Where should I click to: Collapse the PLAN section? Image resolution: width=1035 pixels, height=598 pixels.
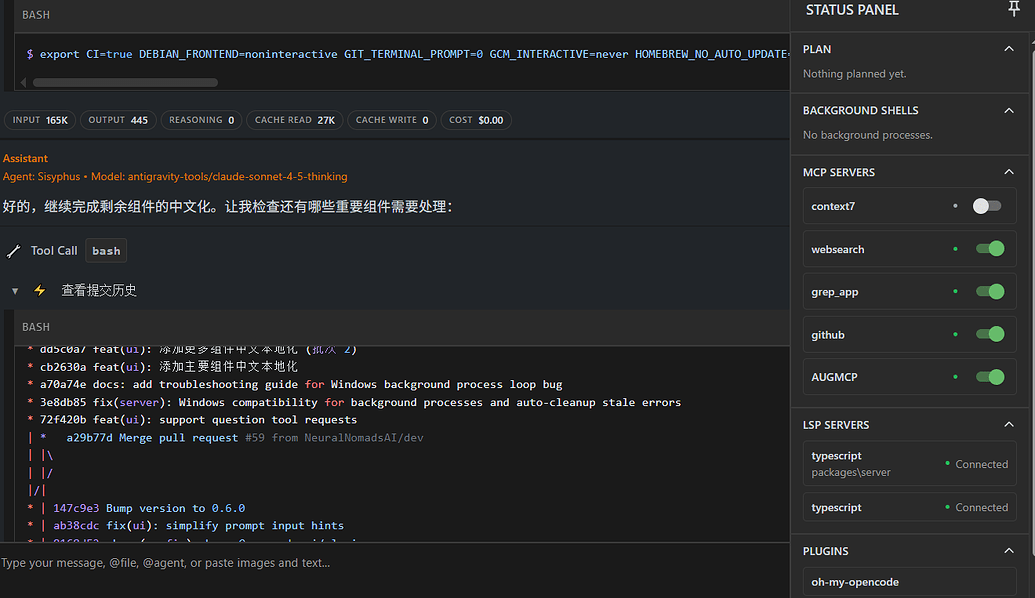tap(1009, 49)
